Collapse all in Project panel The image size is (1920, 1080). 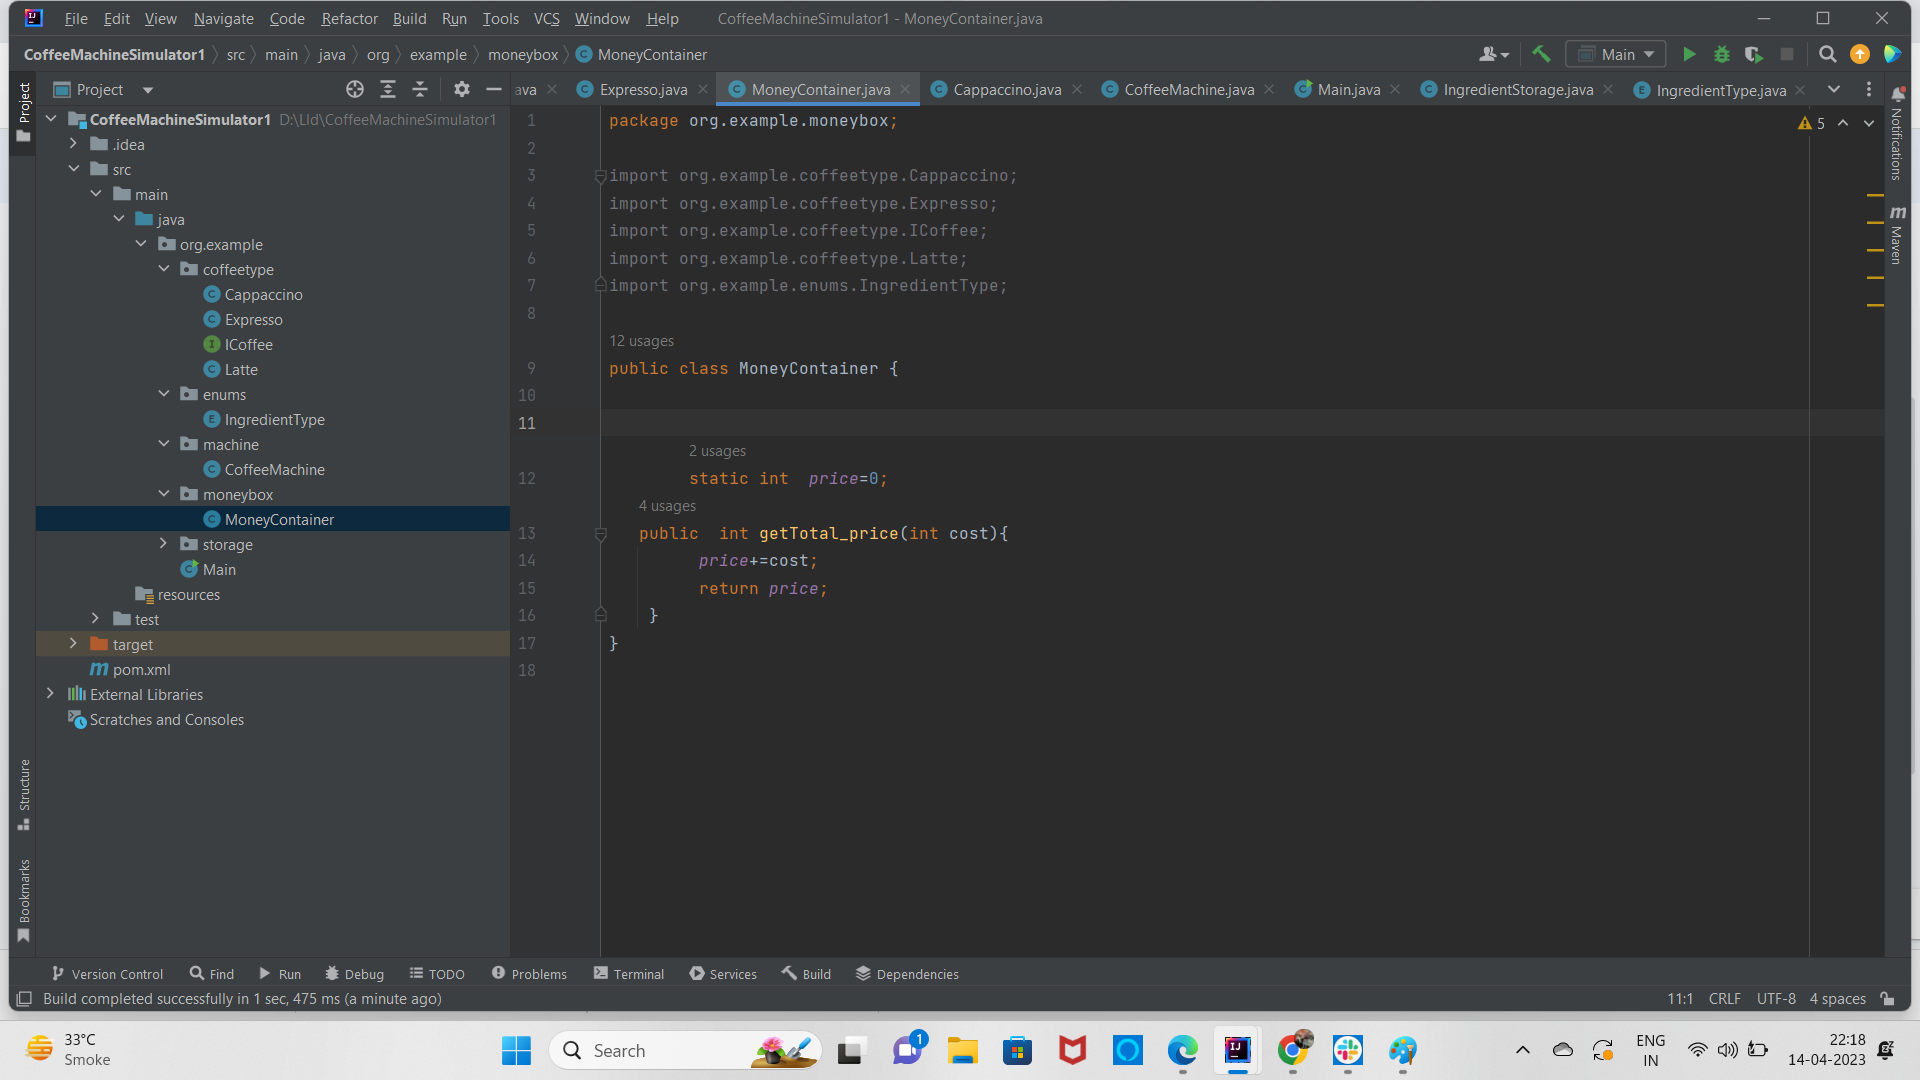[420, 89]
